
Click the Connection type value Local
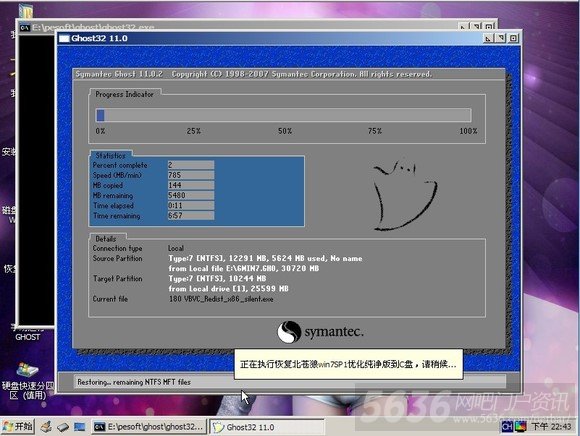coord(176,248)
